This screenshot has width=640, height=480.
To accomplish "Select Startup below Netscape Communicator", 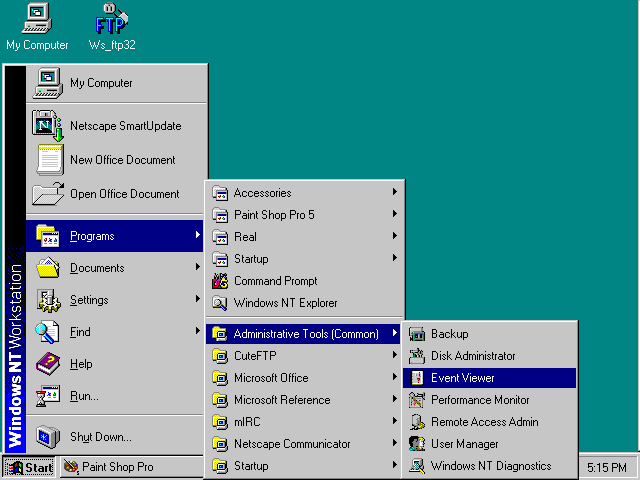I will pos(303,466).
